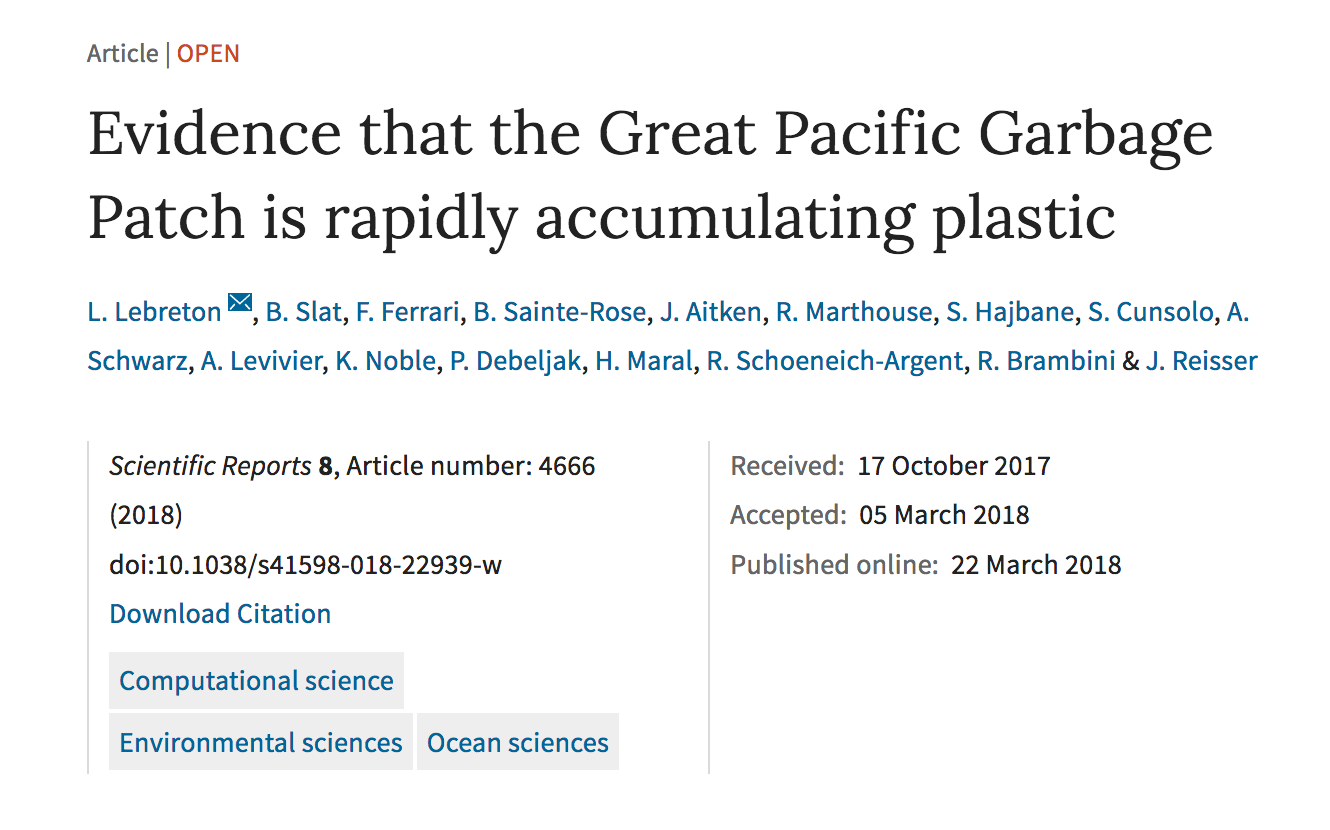This screenshot has width=1330, height=830.
Task: Open B. Sainte-Rose author link
Action: (560, 312)
